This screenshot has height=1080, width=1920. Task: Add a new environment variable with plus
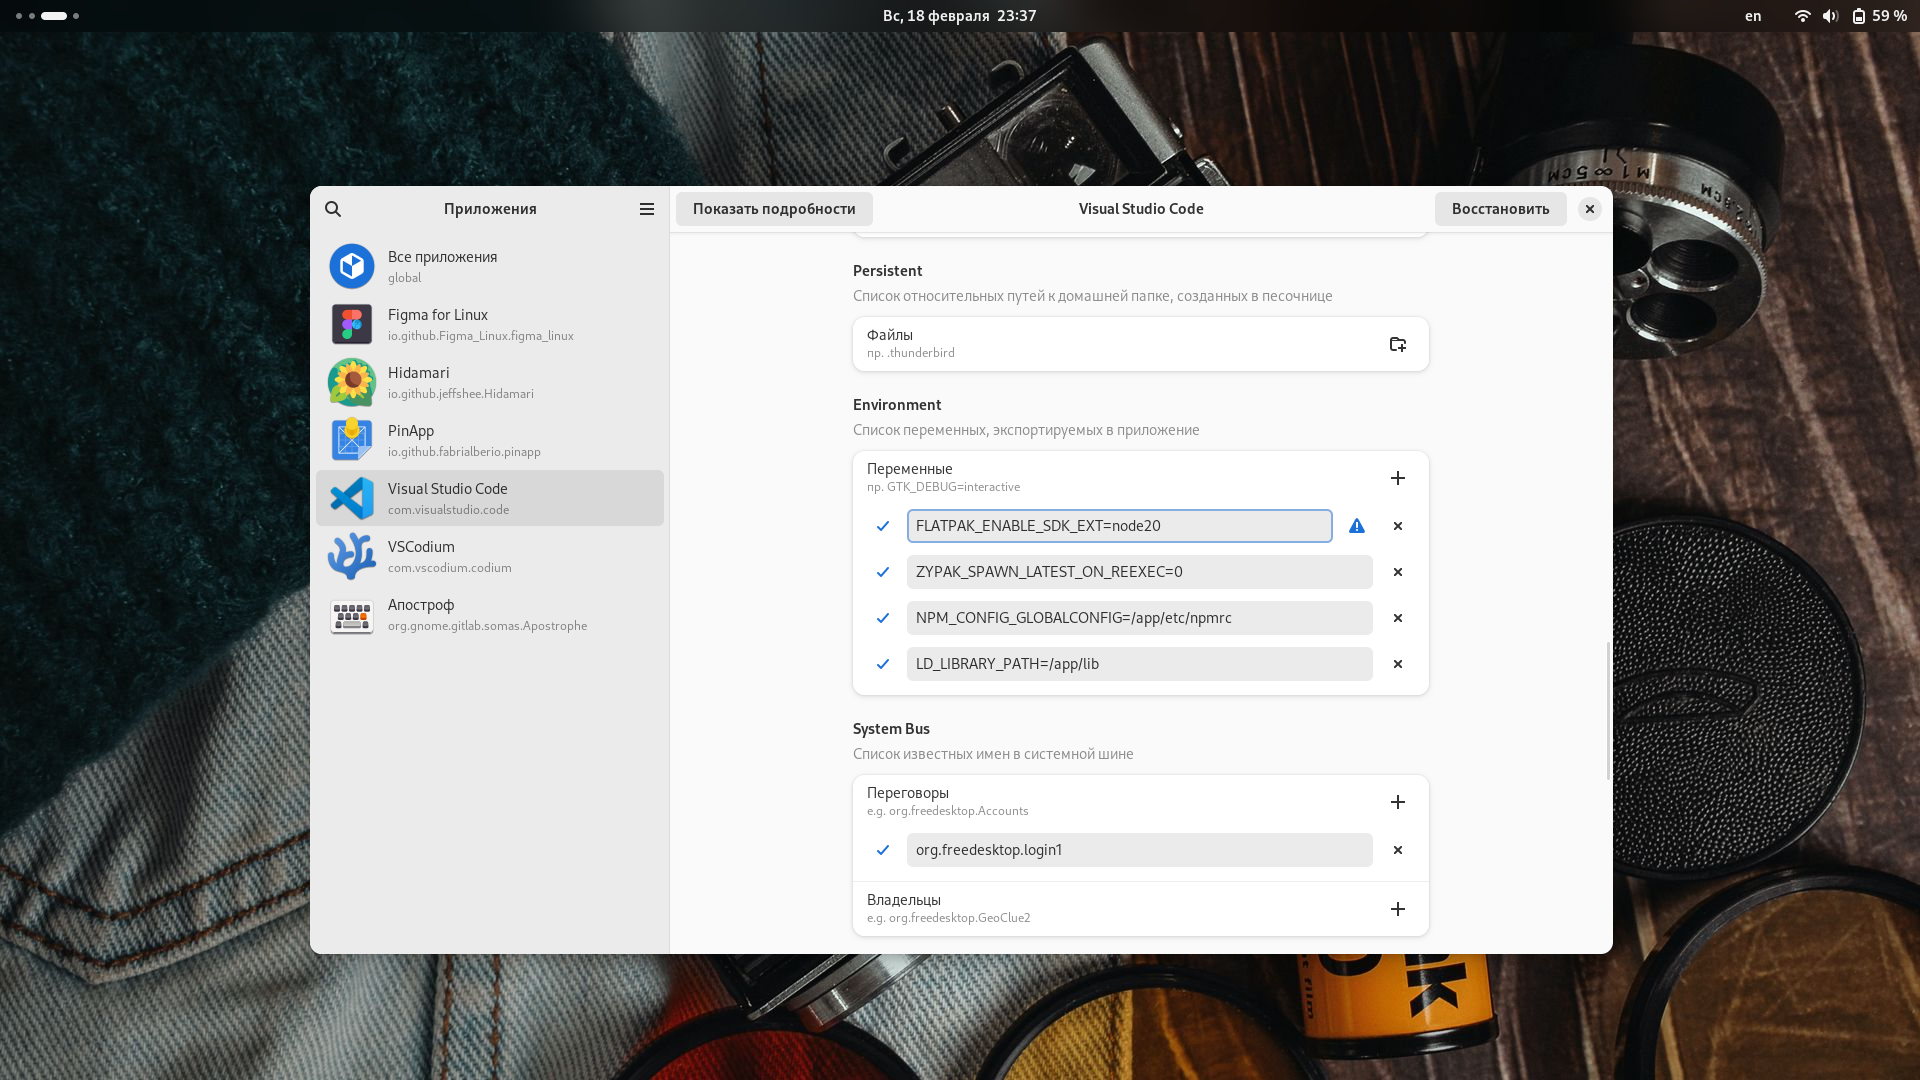pos(1398,478)
